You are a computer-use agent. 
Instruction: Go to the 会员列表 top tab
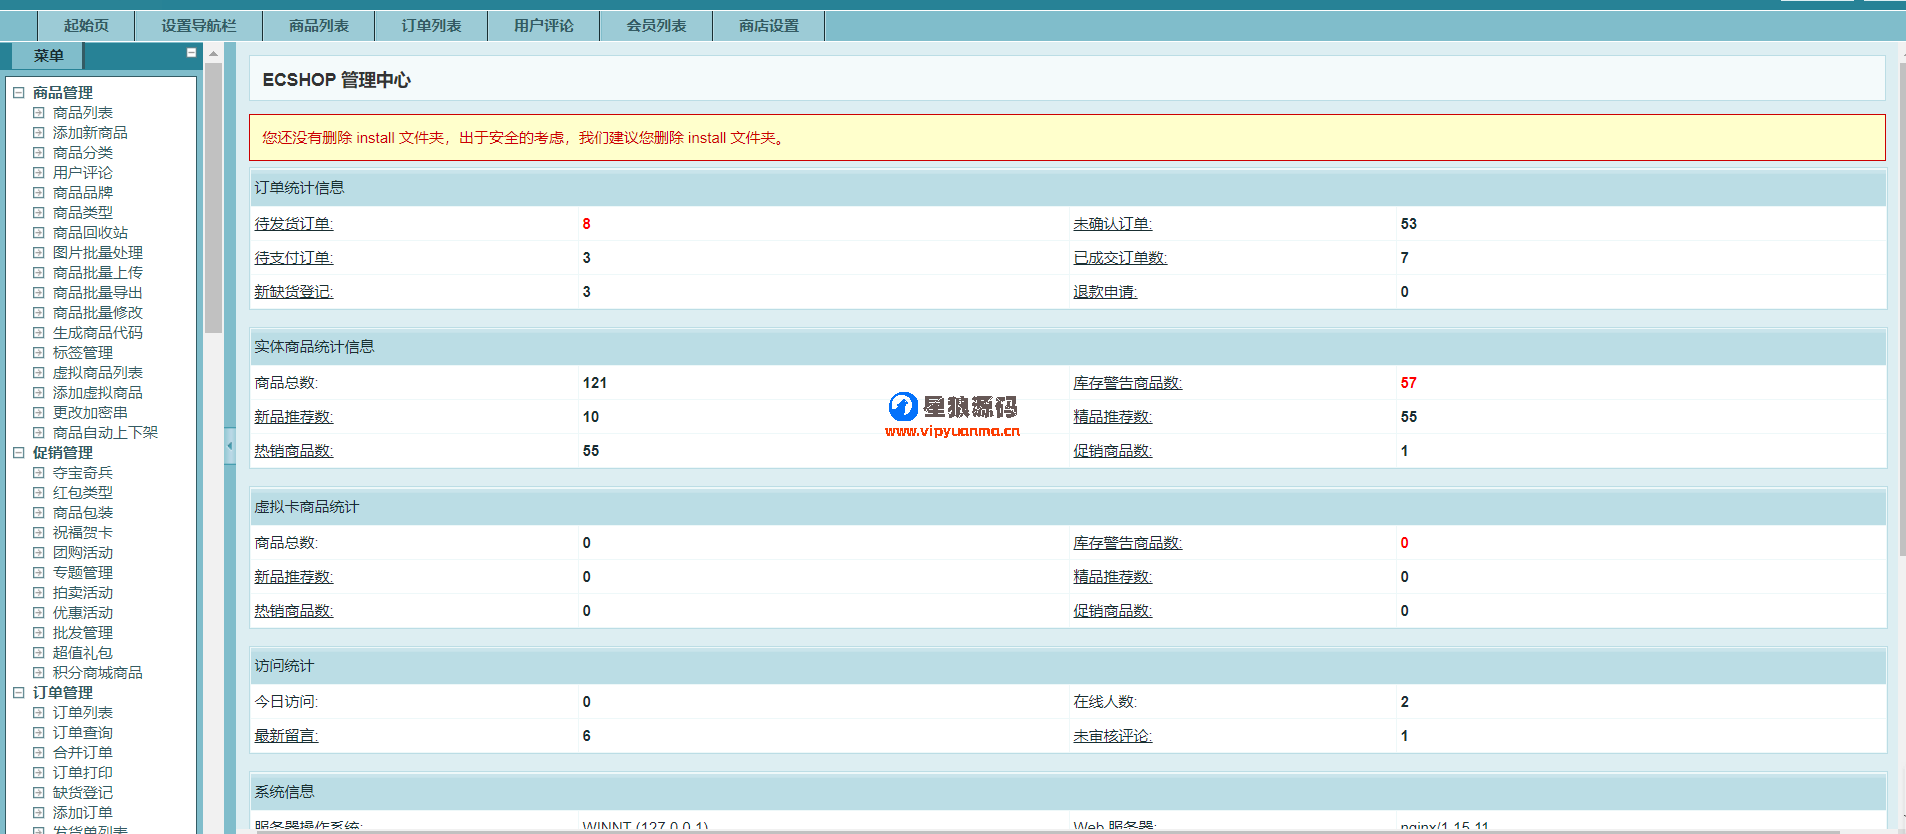[x=656, y=26]
